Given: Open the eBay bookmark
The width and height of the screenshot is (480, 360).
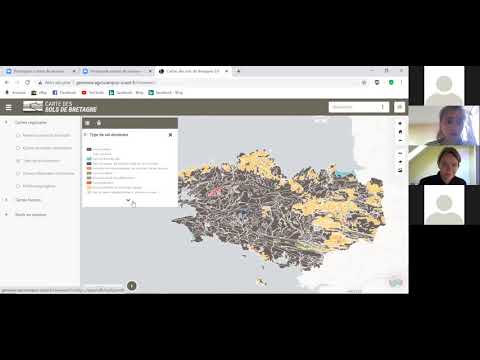Looking at the screenshot, I should [x=39, y=92].
